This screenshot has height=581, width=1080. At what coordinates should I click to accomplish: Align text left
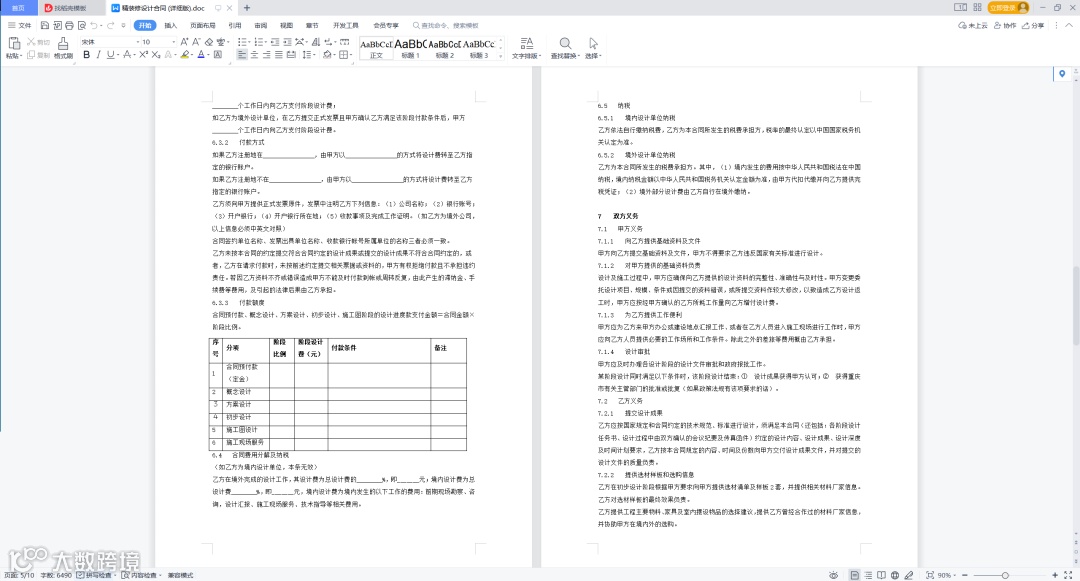coord(242,55)
